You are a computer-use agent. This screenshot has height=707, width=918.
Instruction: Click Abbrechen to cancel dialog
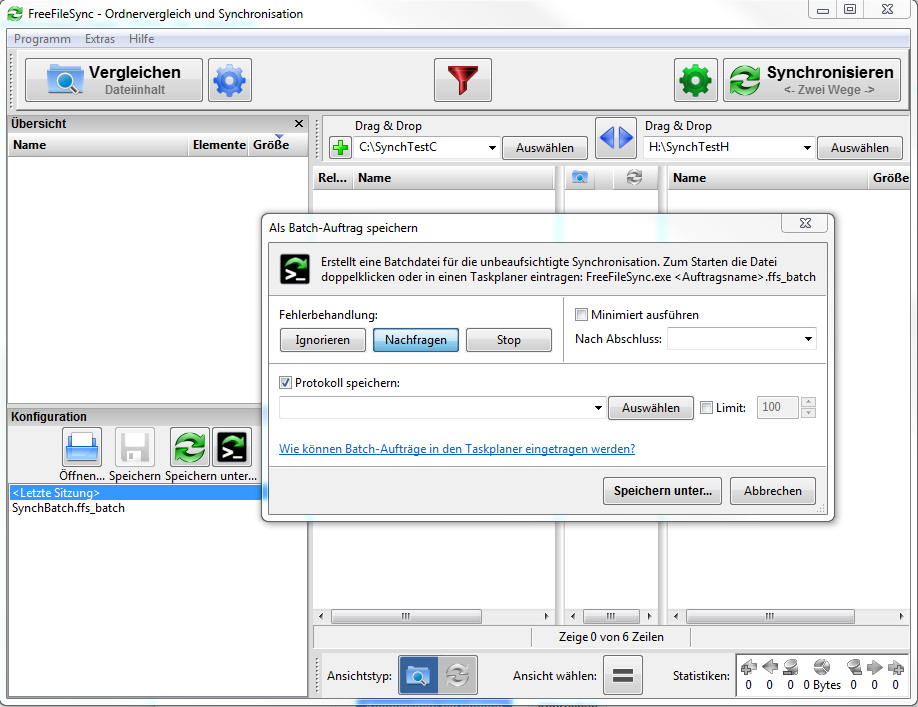point(773,491)
